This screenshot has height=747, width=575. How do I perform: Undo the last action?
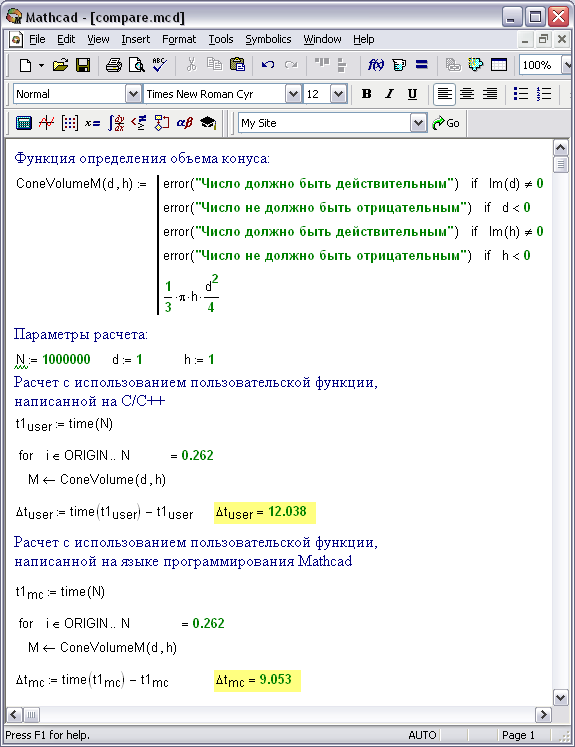coord(268,65)
